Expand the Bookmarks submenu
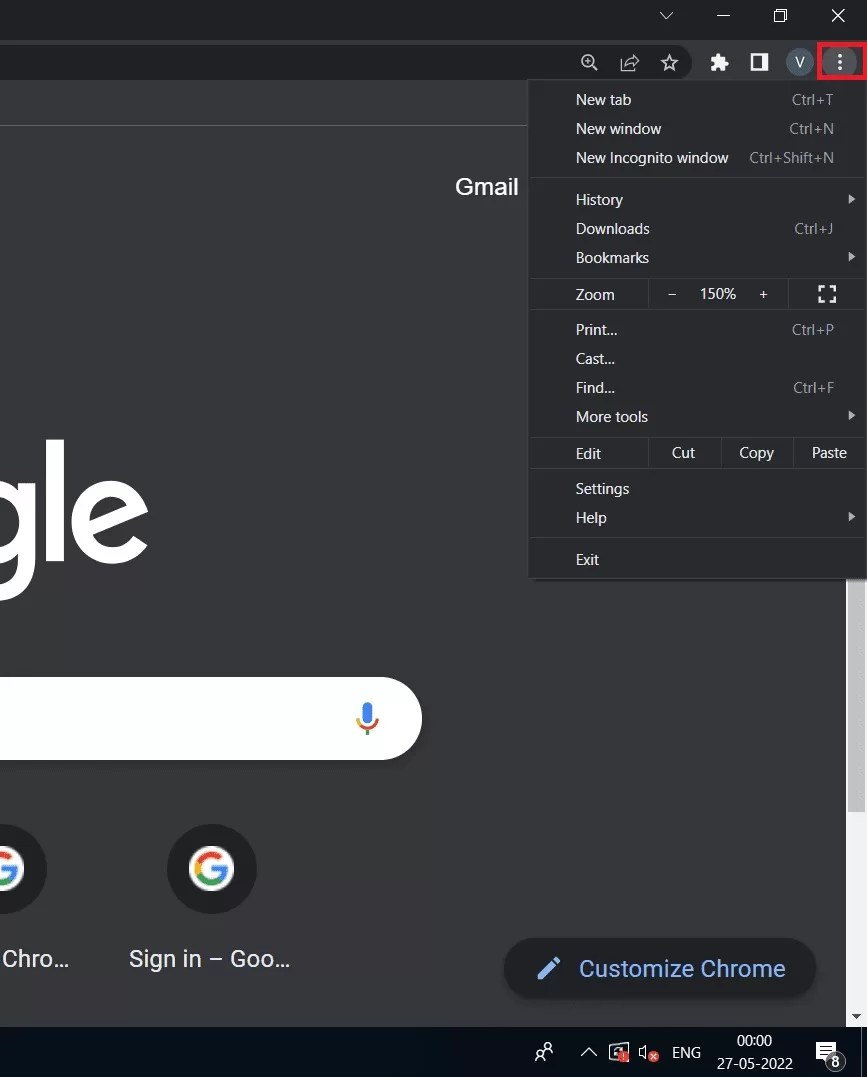This screenshot has height=1077, width=867. point(612,257)
